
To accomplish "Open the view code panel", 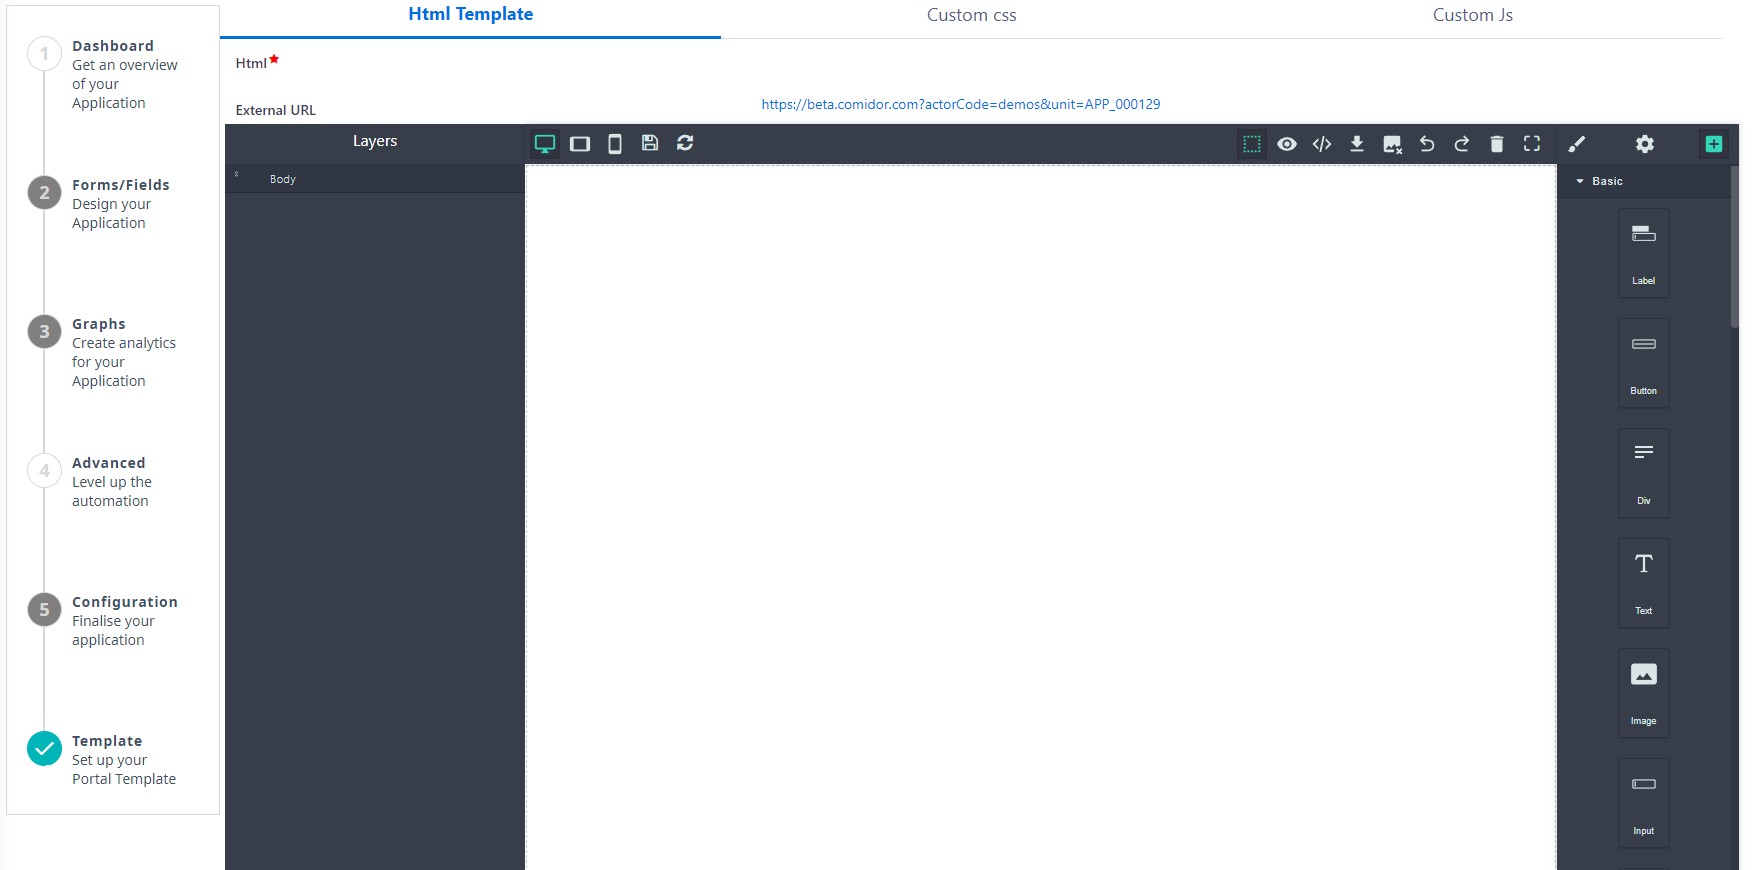I will pos(1322,144).
